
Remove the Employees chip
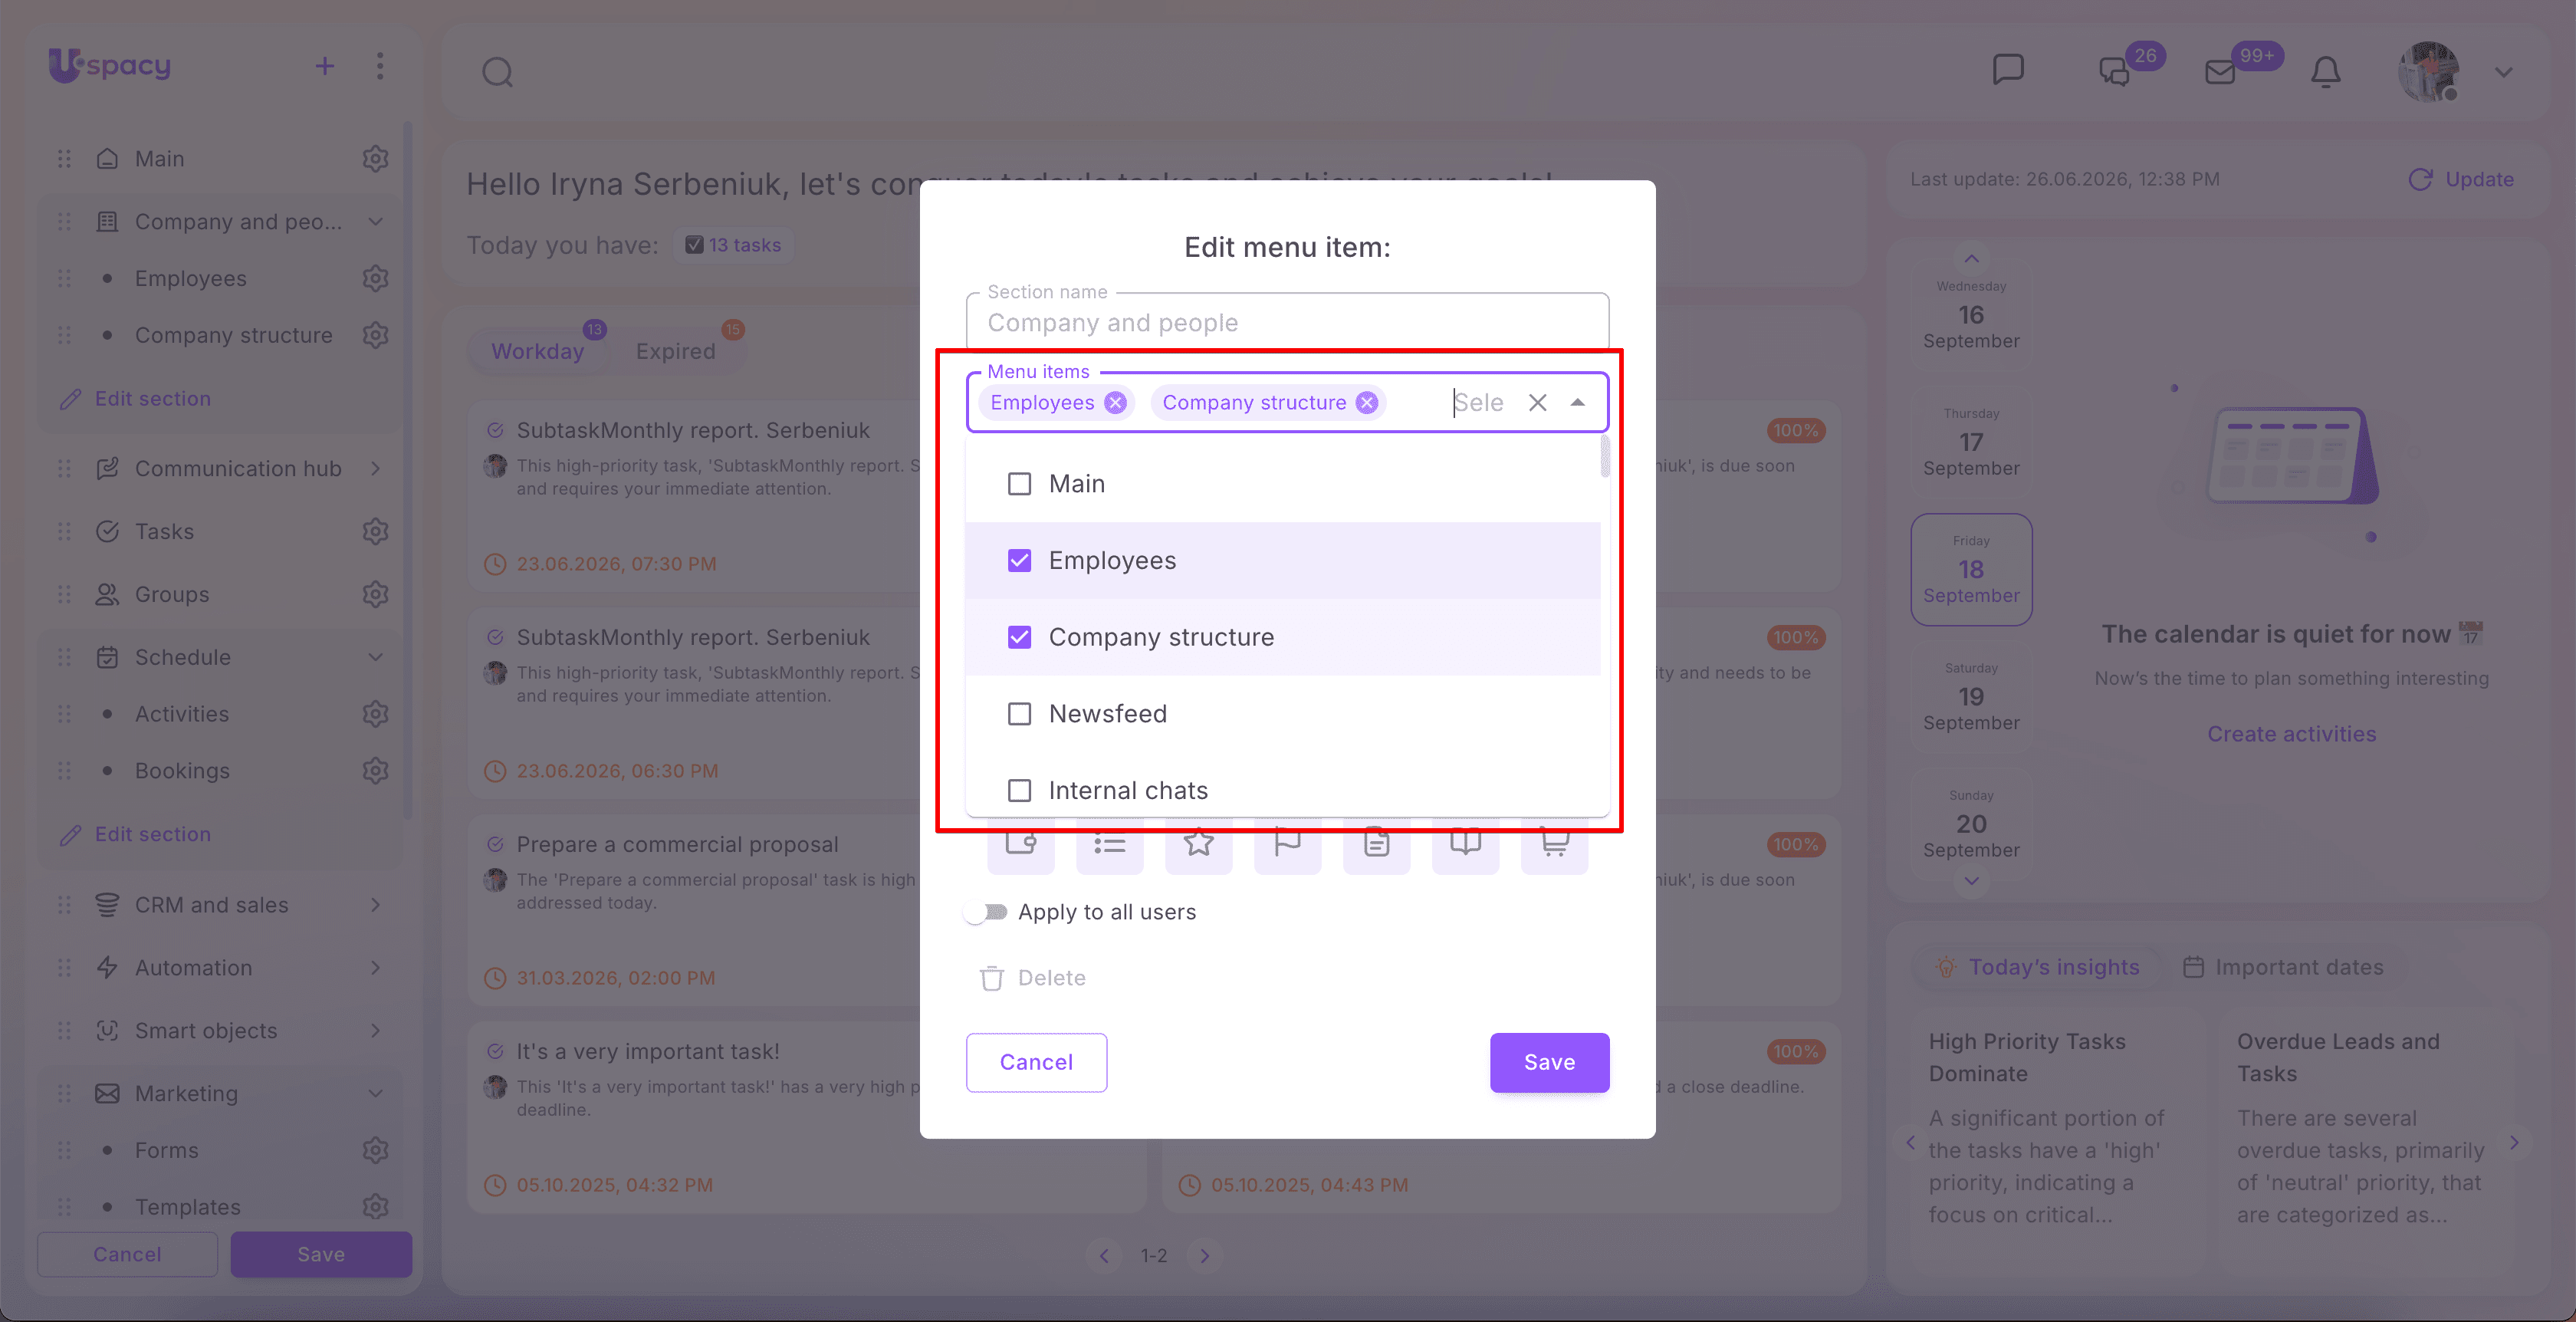point(1115,402)
